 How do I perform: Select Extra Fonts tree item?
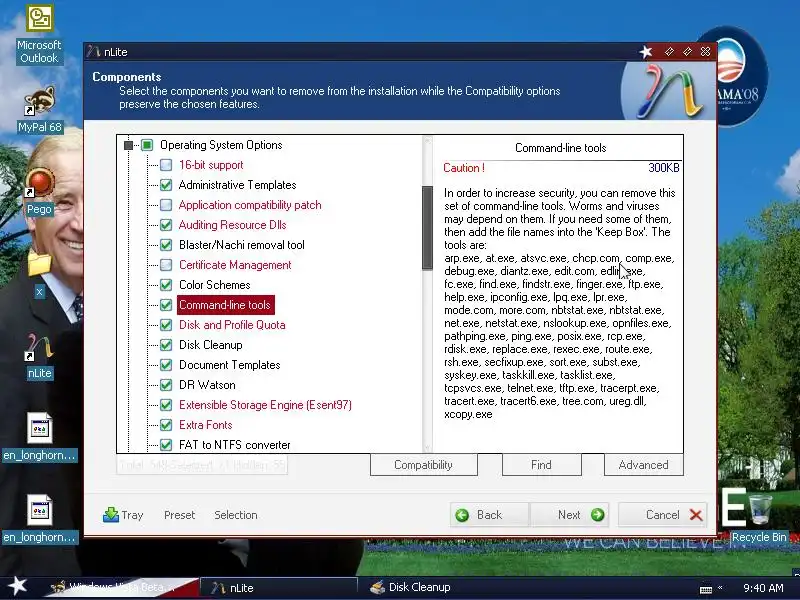point(206,424)
